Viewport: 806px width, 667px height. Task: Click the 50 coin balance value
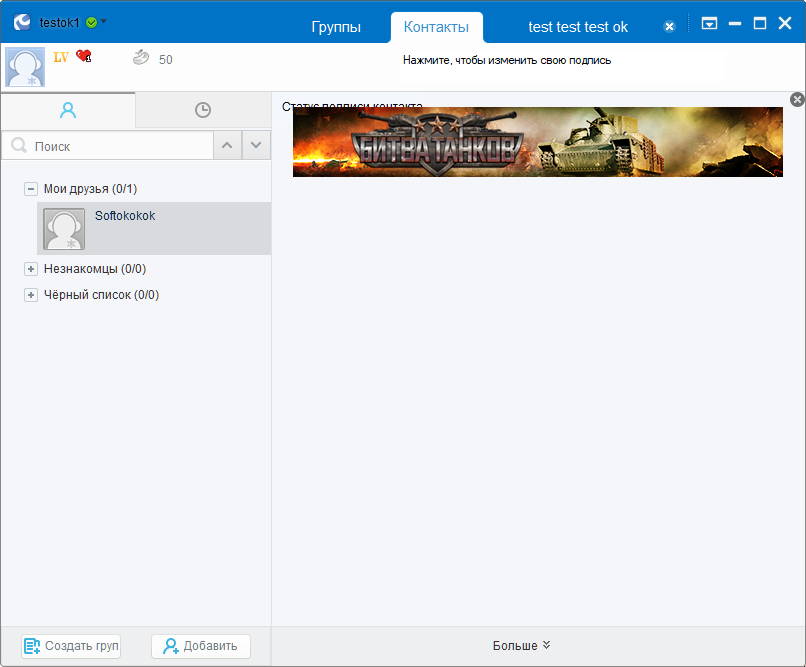click(x=166, y=60)
